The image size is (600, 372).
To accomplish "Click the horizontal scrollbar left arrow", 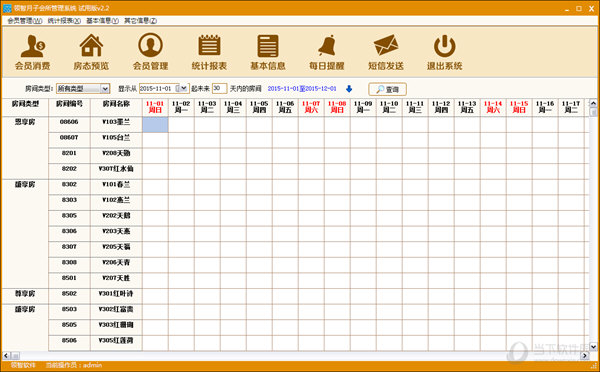I will [x=6, y=356].
